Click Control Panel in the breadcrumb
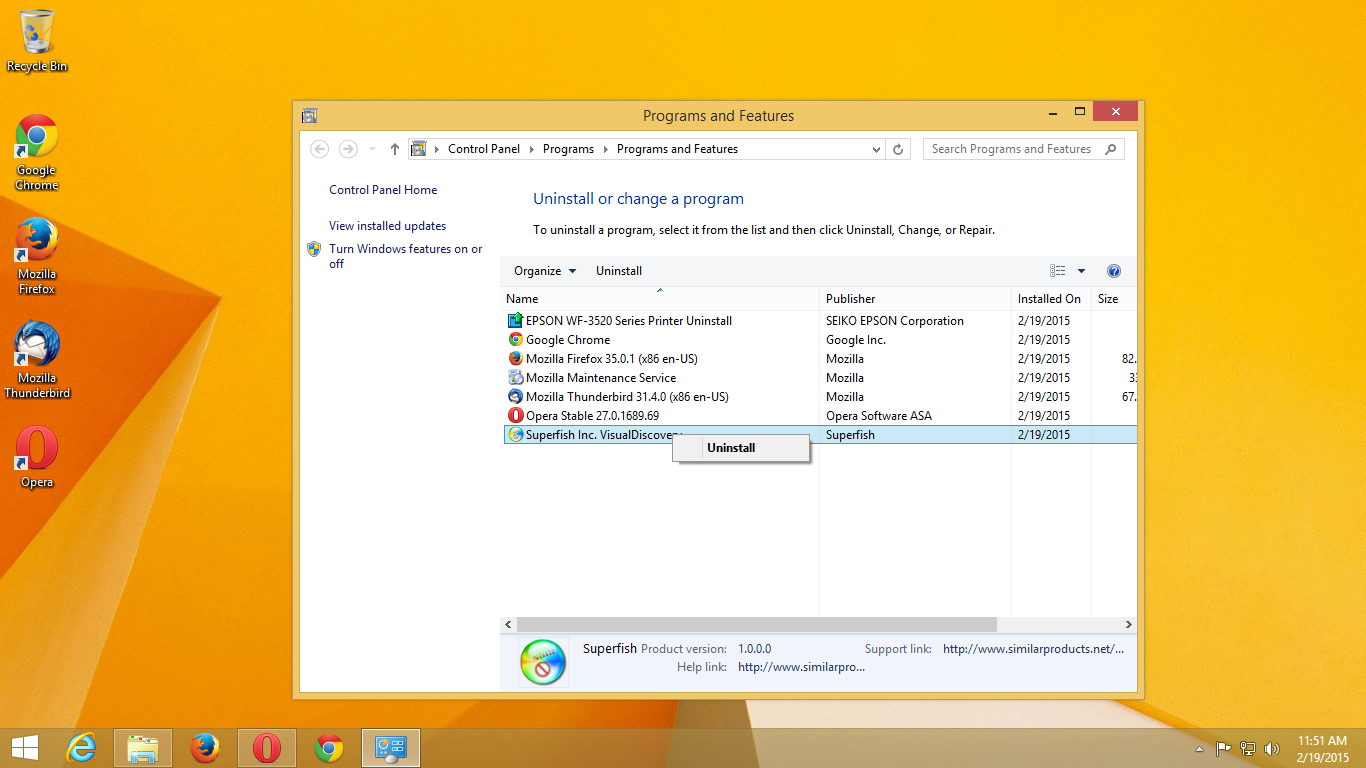Screen dimensions: 1366x768 [484, 149]
